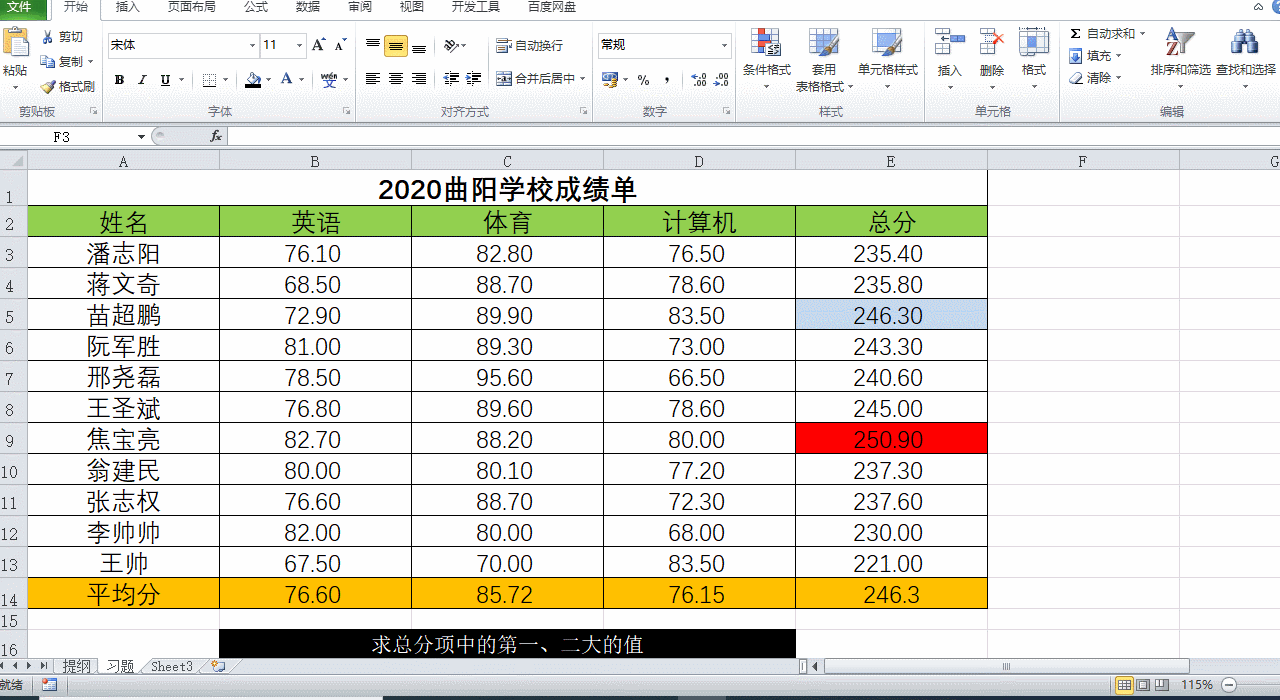Click the insert function fx icon
This screenshot has width=1280, height=700.
[215, 136]
